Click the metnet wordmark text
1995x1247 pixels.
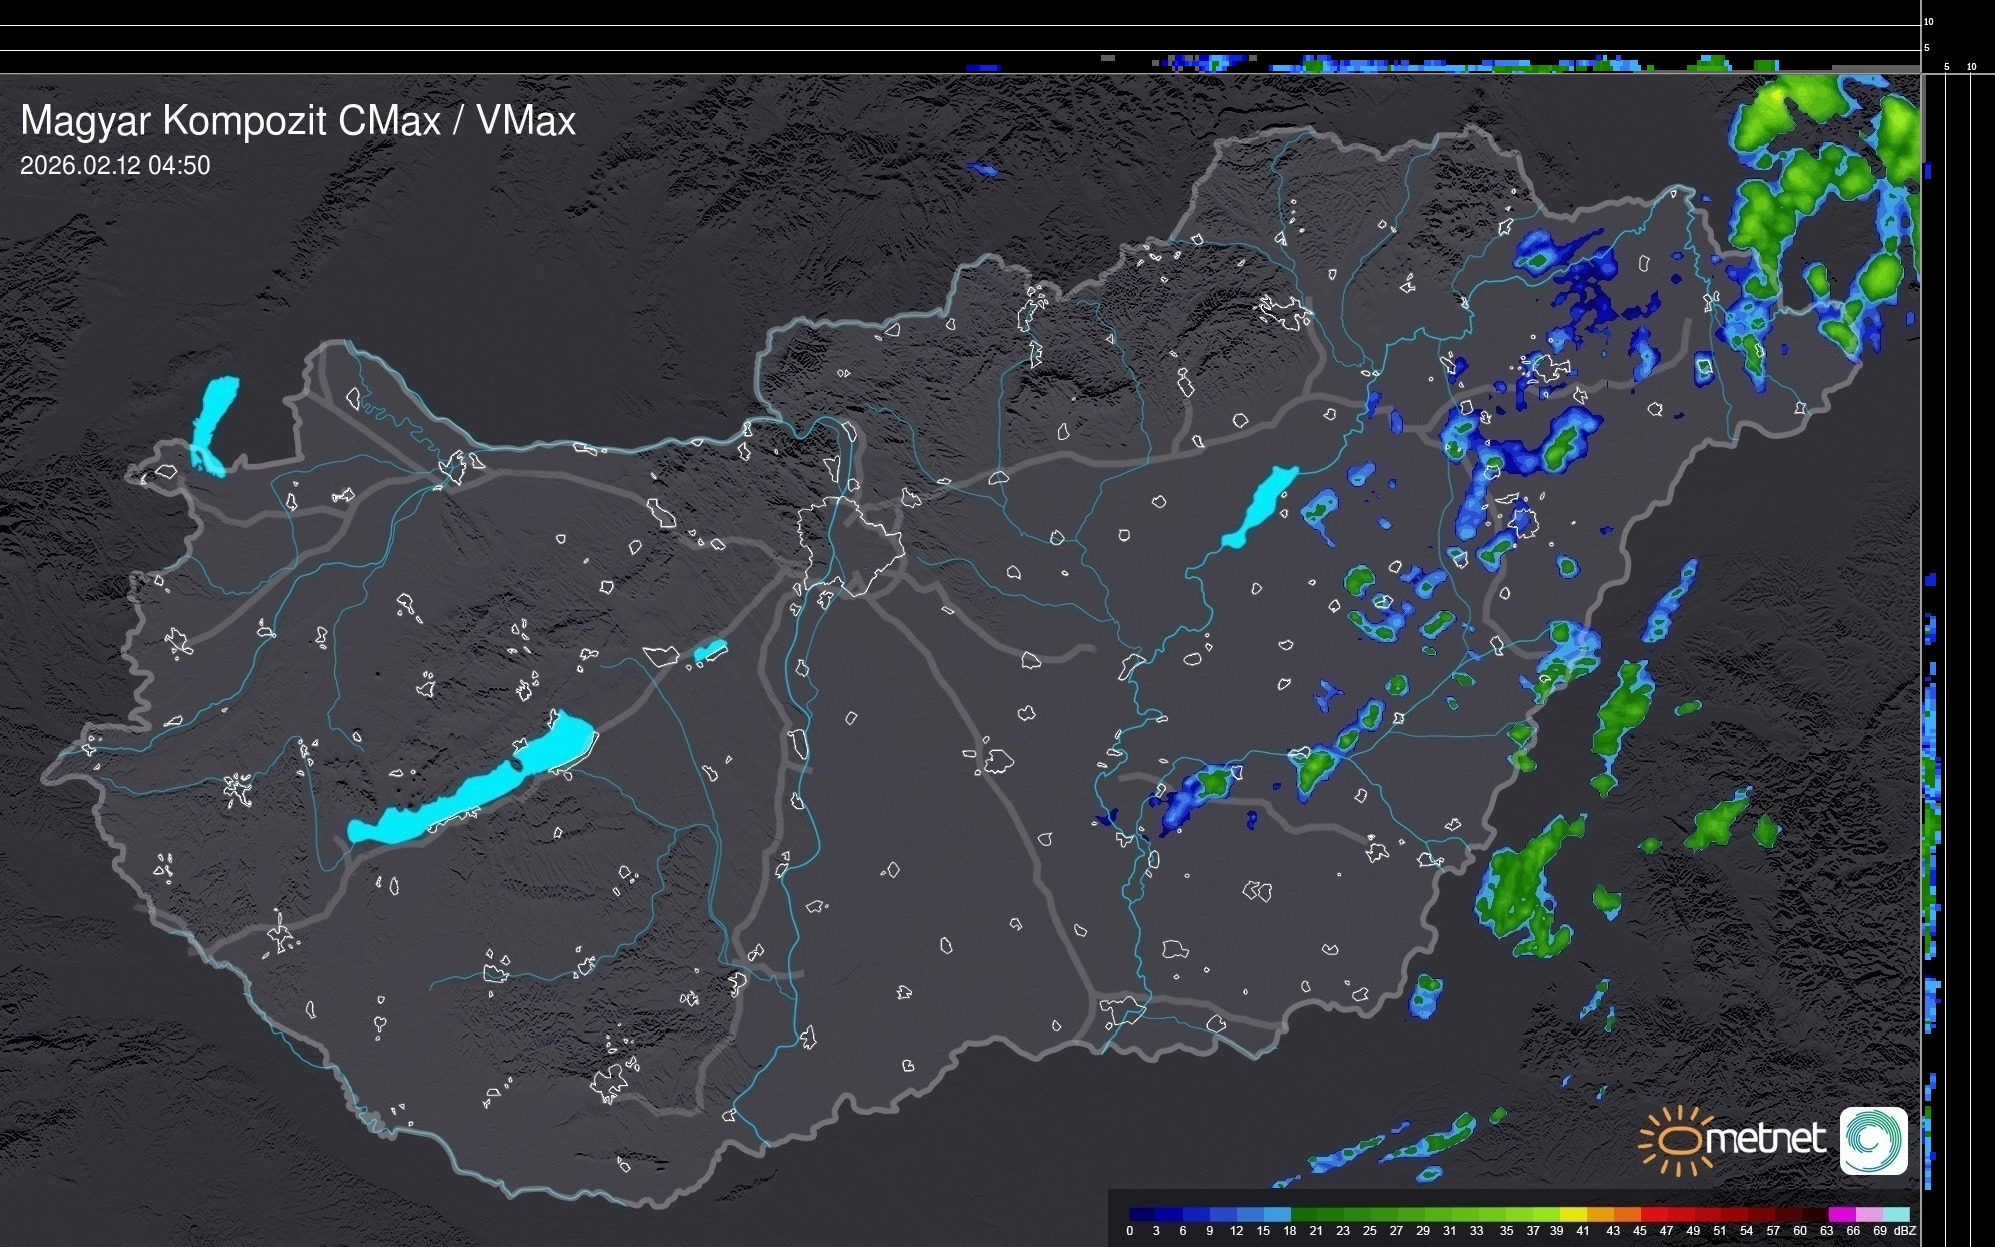point(1764,1139)
